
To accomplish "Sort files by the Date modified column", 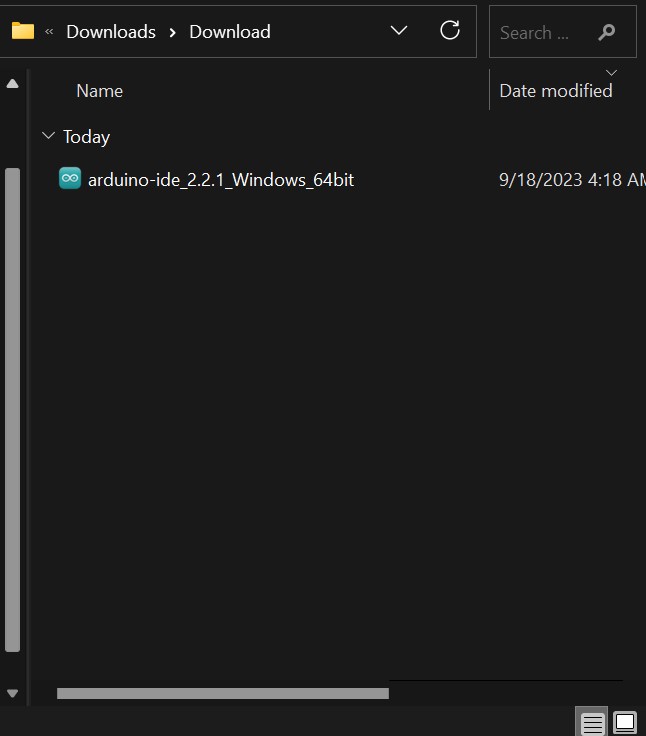I will coord(555,90).
